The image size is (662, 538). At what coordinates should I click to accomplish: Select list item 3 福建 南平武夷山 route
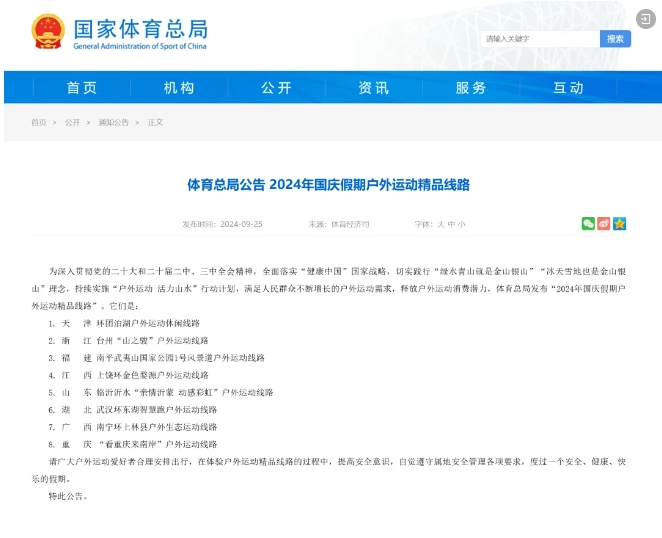point(156,358)
